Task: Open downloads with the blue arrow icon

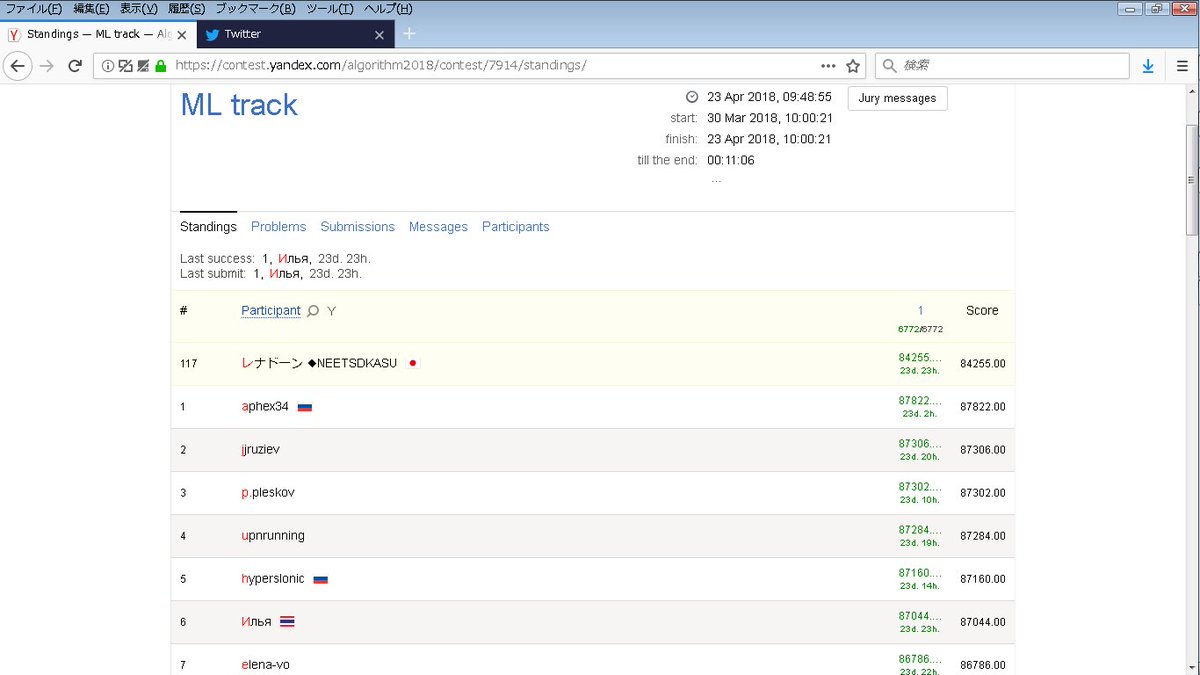Action: point(1148,66)
